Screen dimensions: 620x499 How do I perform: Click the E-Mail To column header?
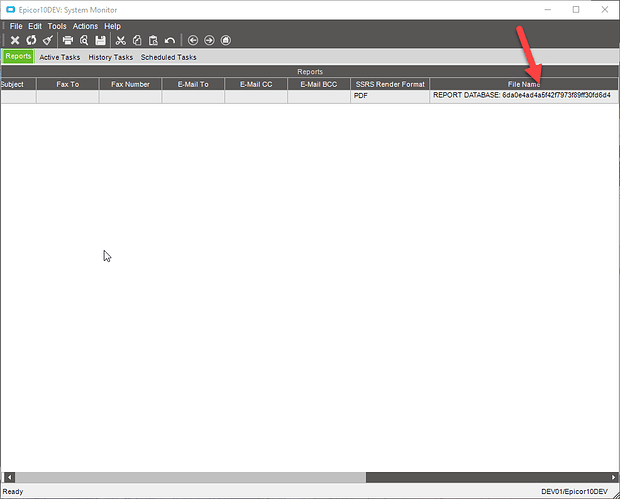pyautogui.click(x=193, y=84)
